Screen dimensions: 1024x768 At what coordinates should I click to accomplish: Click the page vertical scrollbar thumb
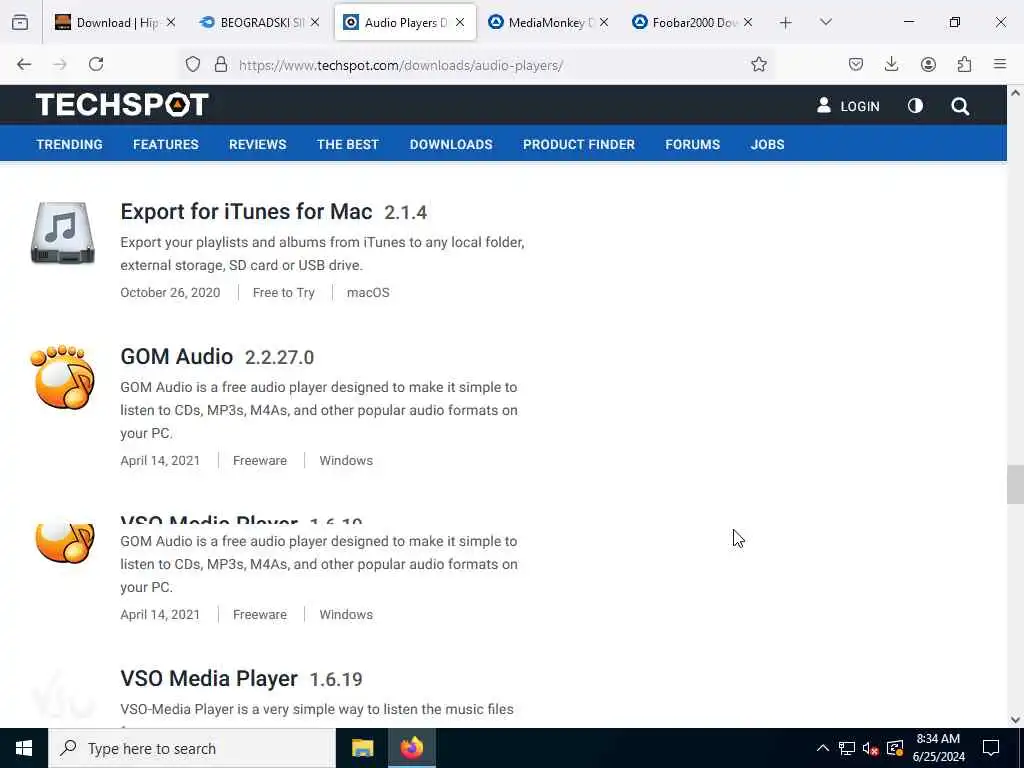pyautogui.click(x=1015, y=484)
